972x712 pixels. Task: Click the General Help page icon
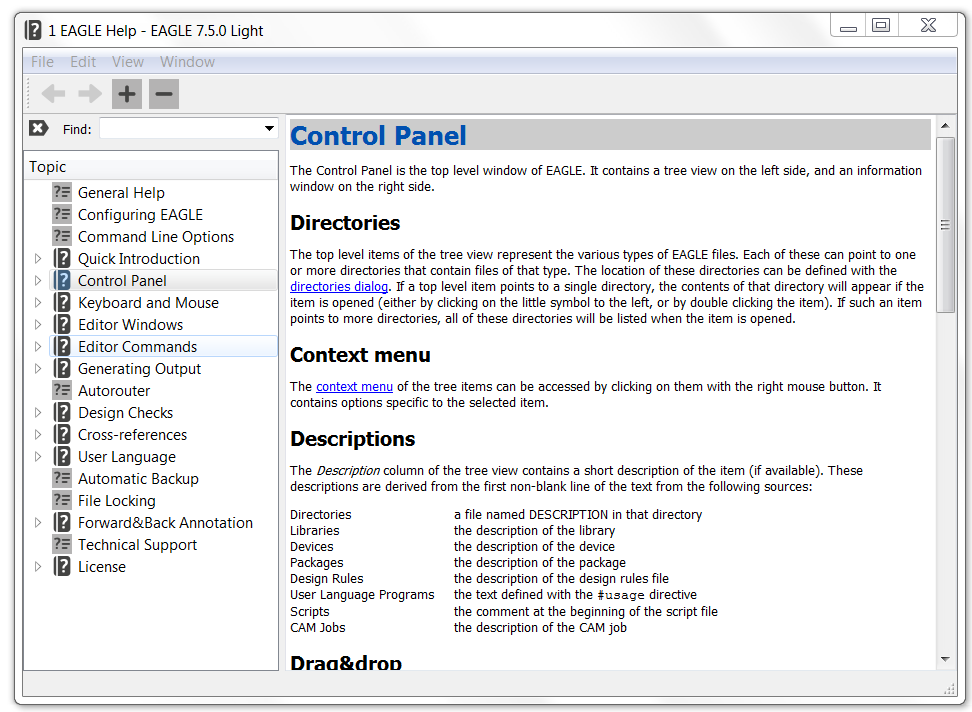point(62,193)
